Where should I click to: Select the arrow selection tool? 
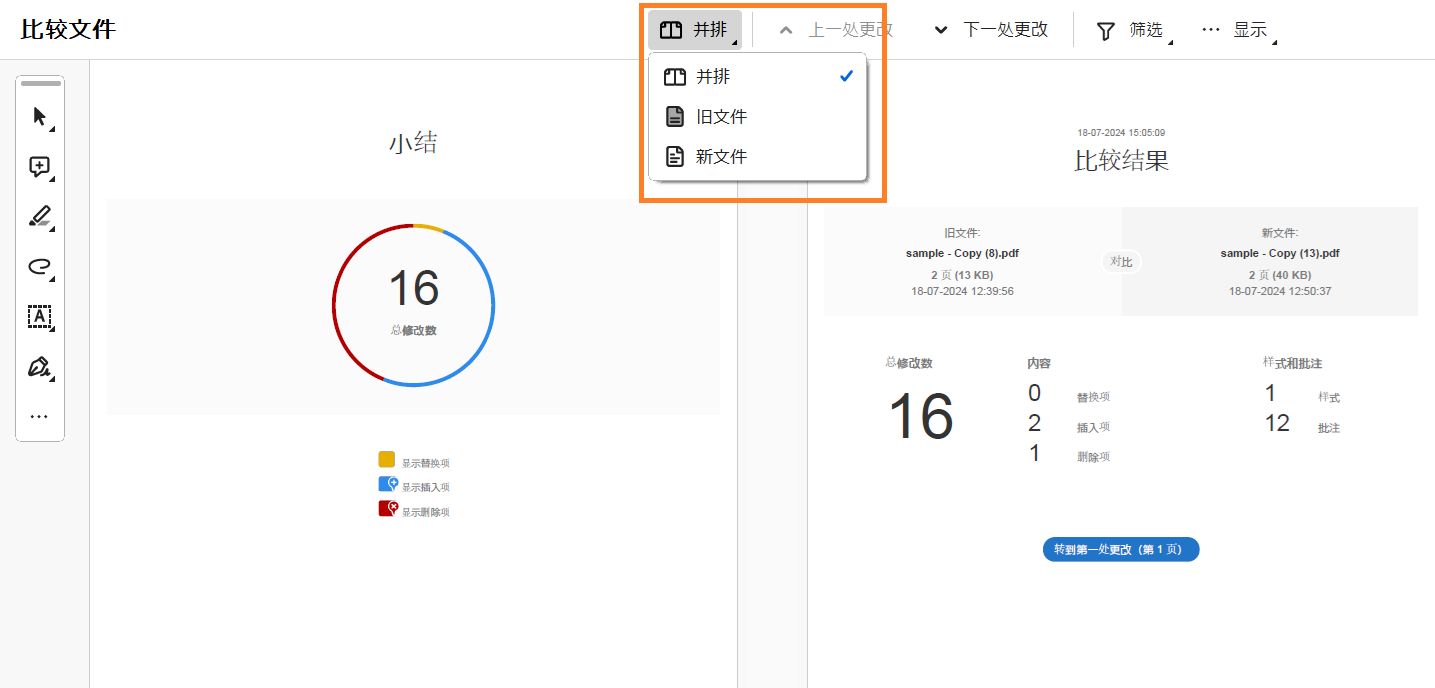pyautogui.click(x=40, y=116)
